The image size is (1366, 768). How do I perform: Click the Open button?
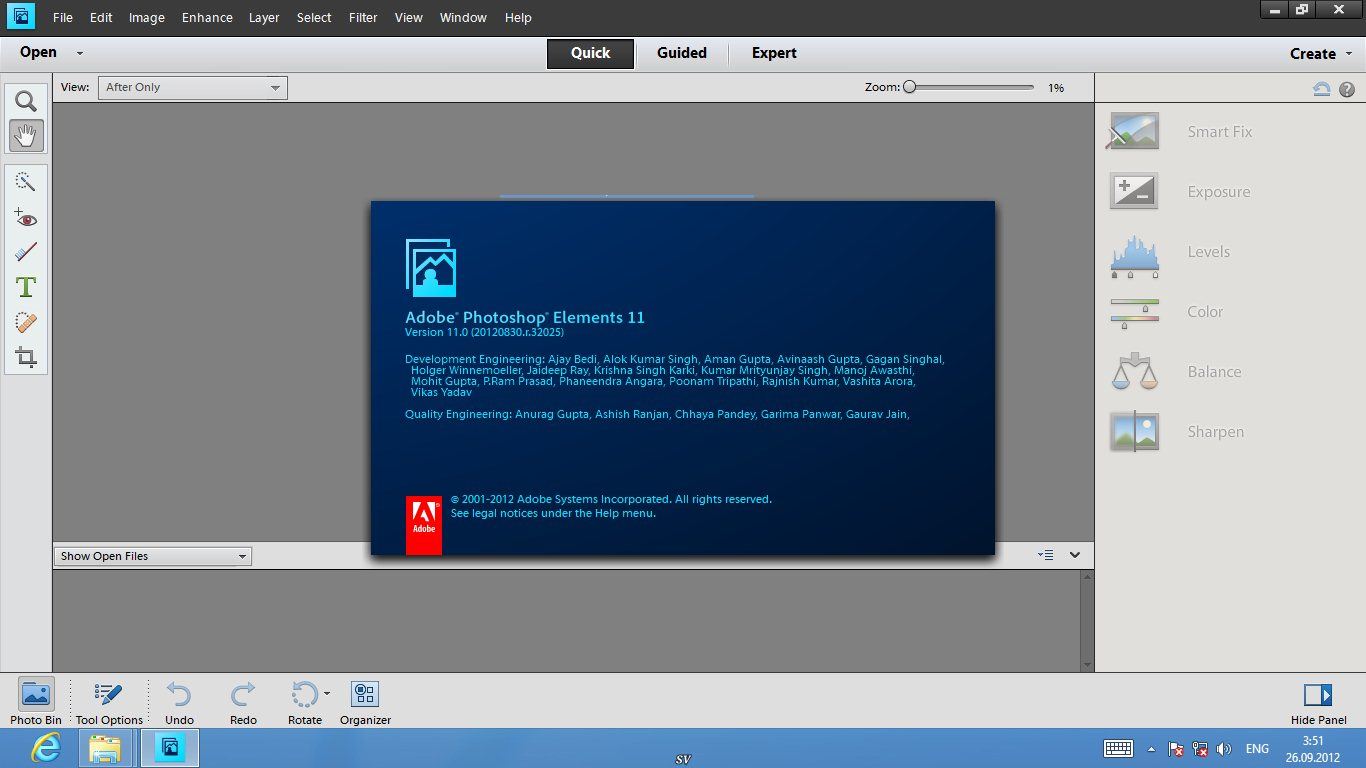click(39, 53)
